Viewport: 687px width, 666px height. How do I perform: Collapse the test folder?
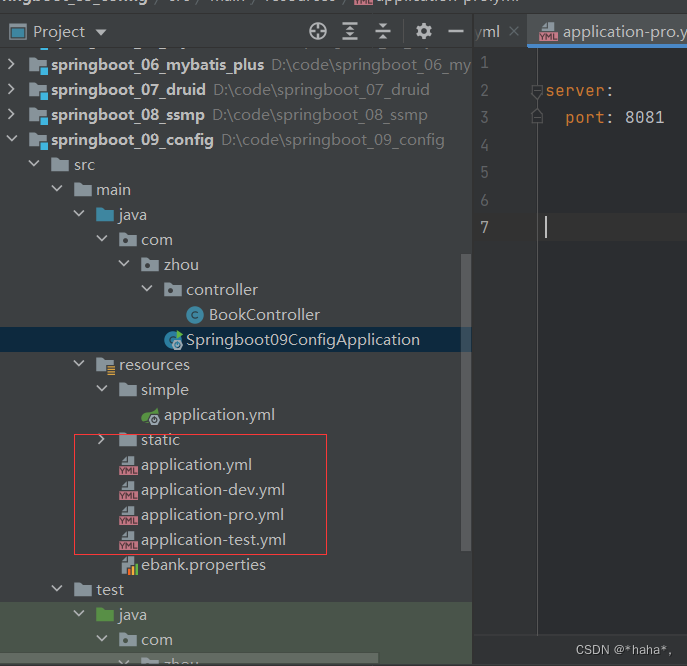[57, 589]
